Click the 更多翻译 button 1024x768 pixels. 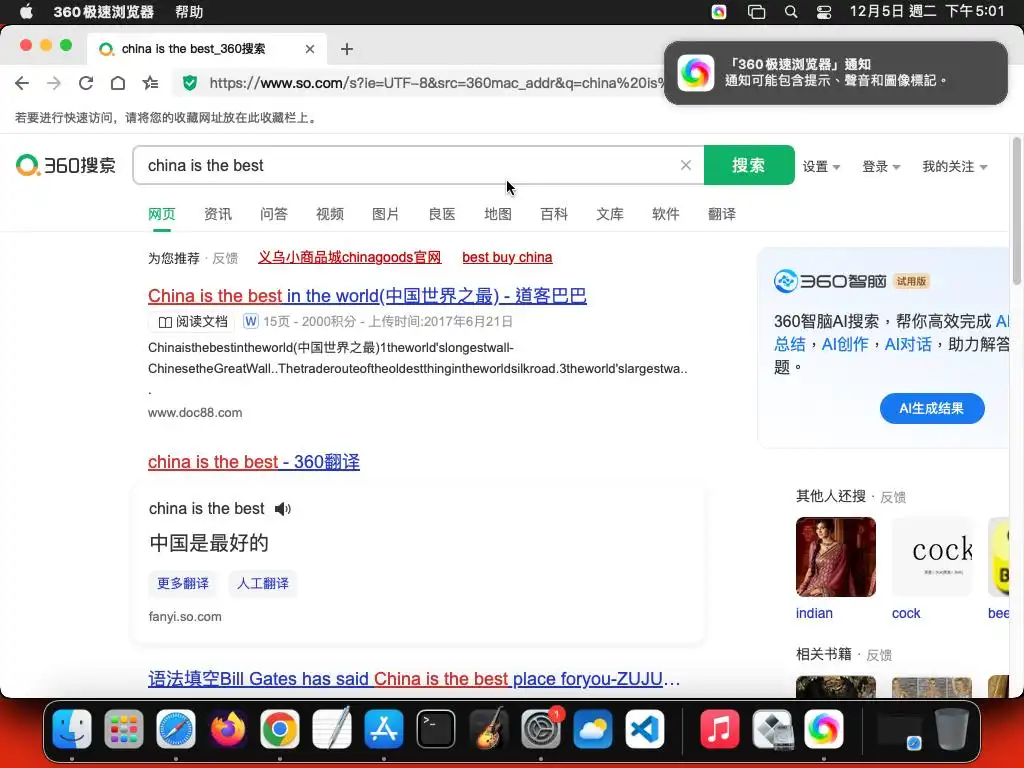tap(183, 583)
